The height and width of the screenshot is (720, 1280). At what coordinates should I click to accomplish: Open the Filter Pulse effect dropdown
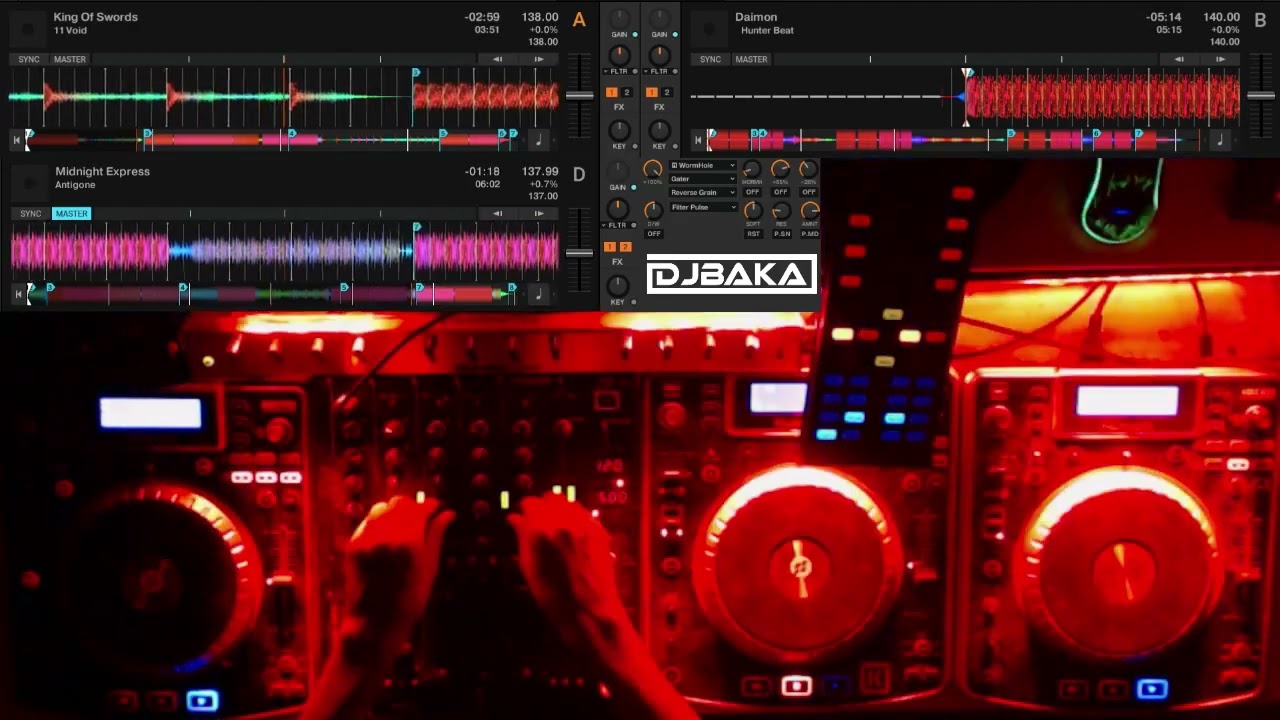pos(702,207)
